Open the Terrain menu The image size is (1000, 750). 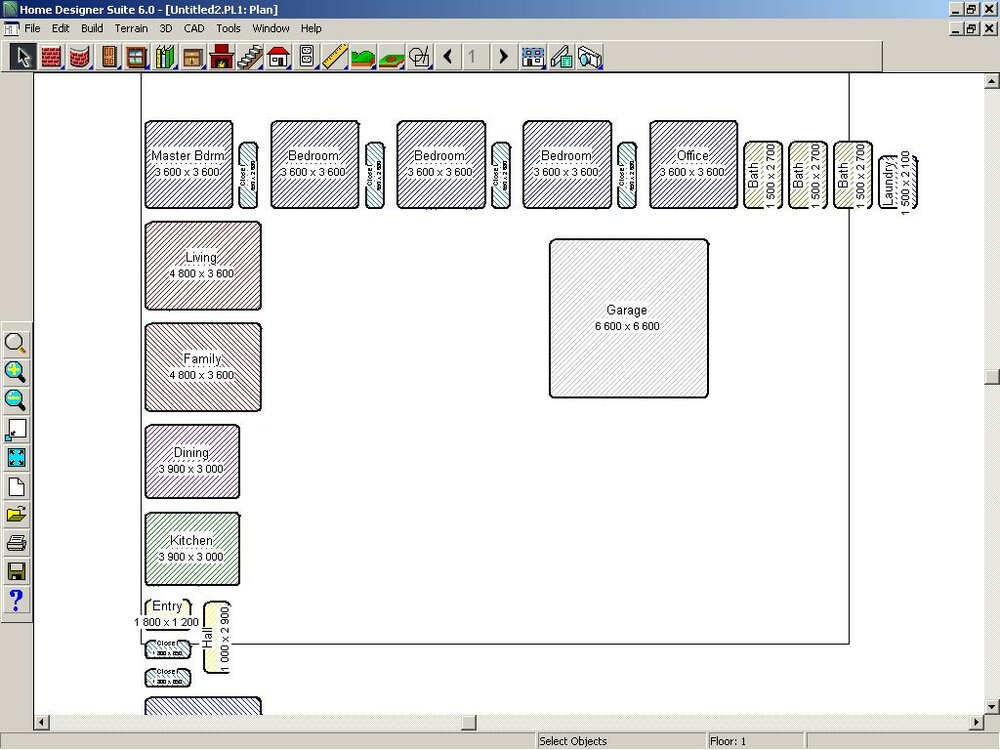[131, 29]
